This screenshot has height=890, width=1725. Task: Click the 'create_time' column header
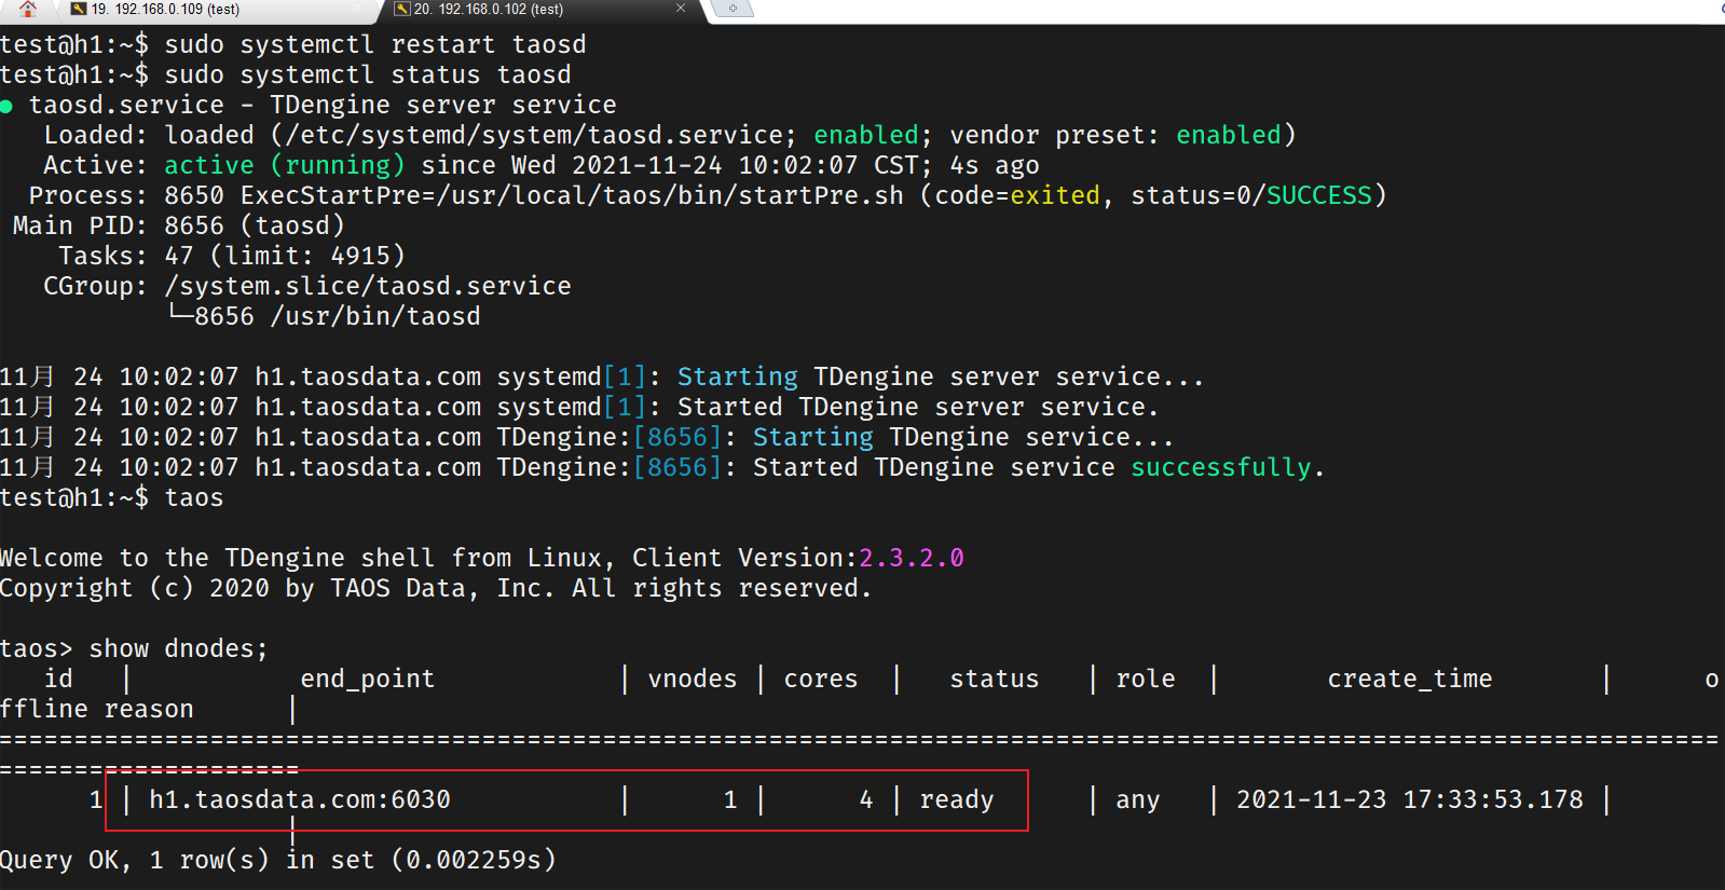[1409, 679]
